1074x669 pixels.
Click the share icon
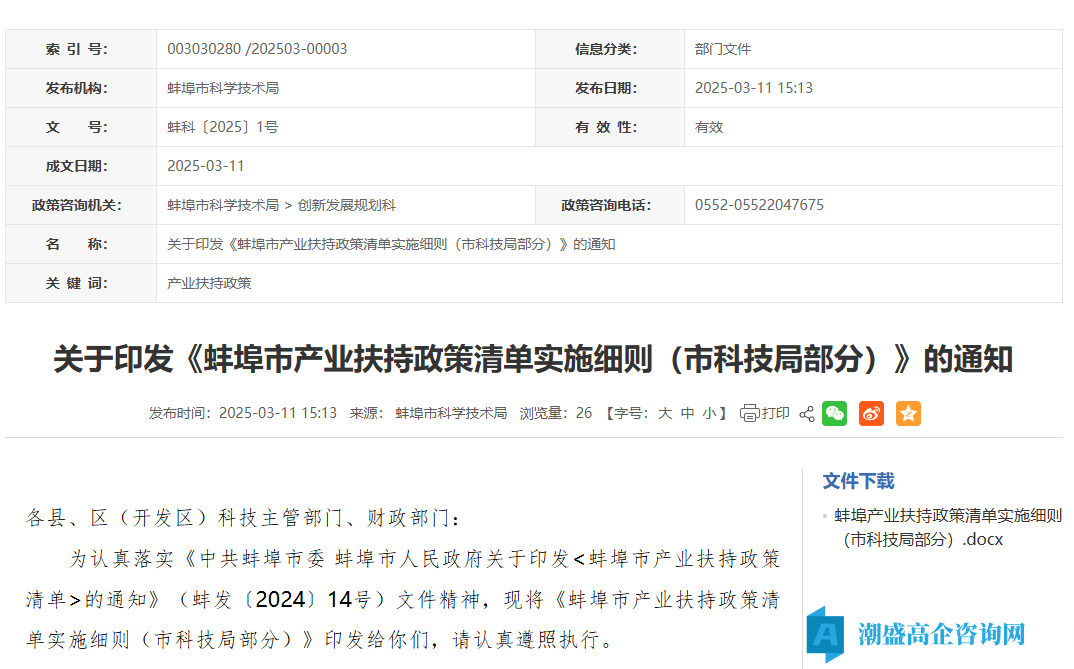tap(807, 413)
